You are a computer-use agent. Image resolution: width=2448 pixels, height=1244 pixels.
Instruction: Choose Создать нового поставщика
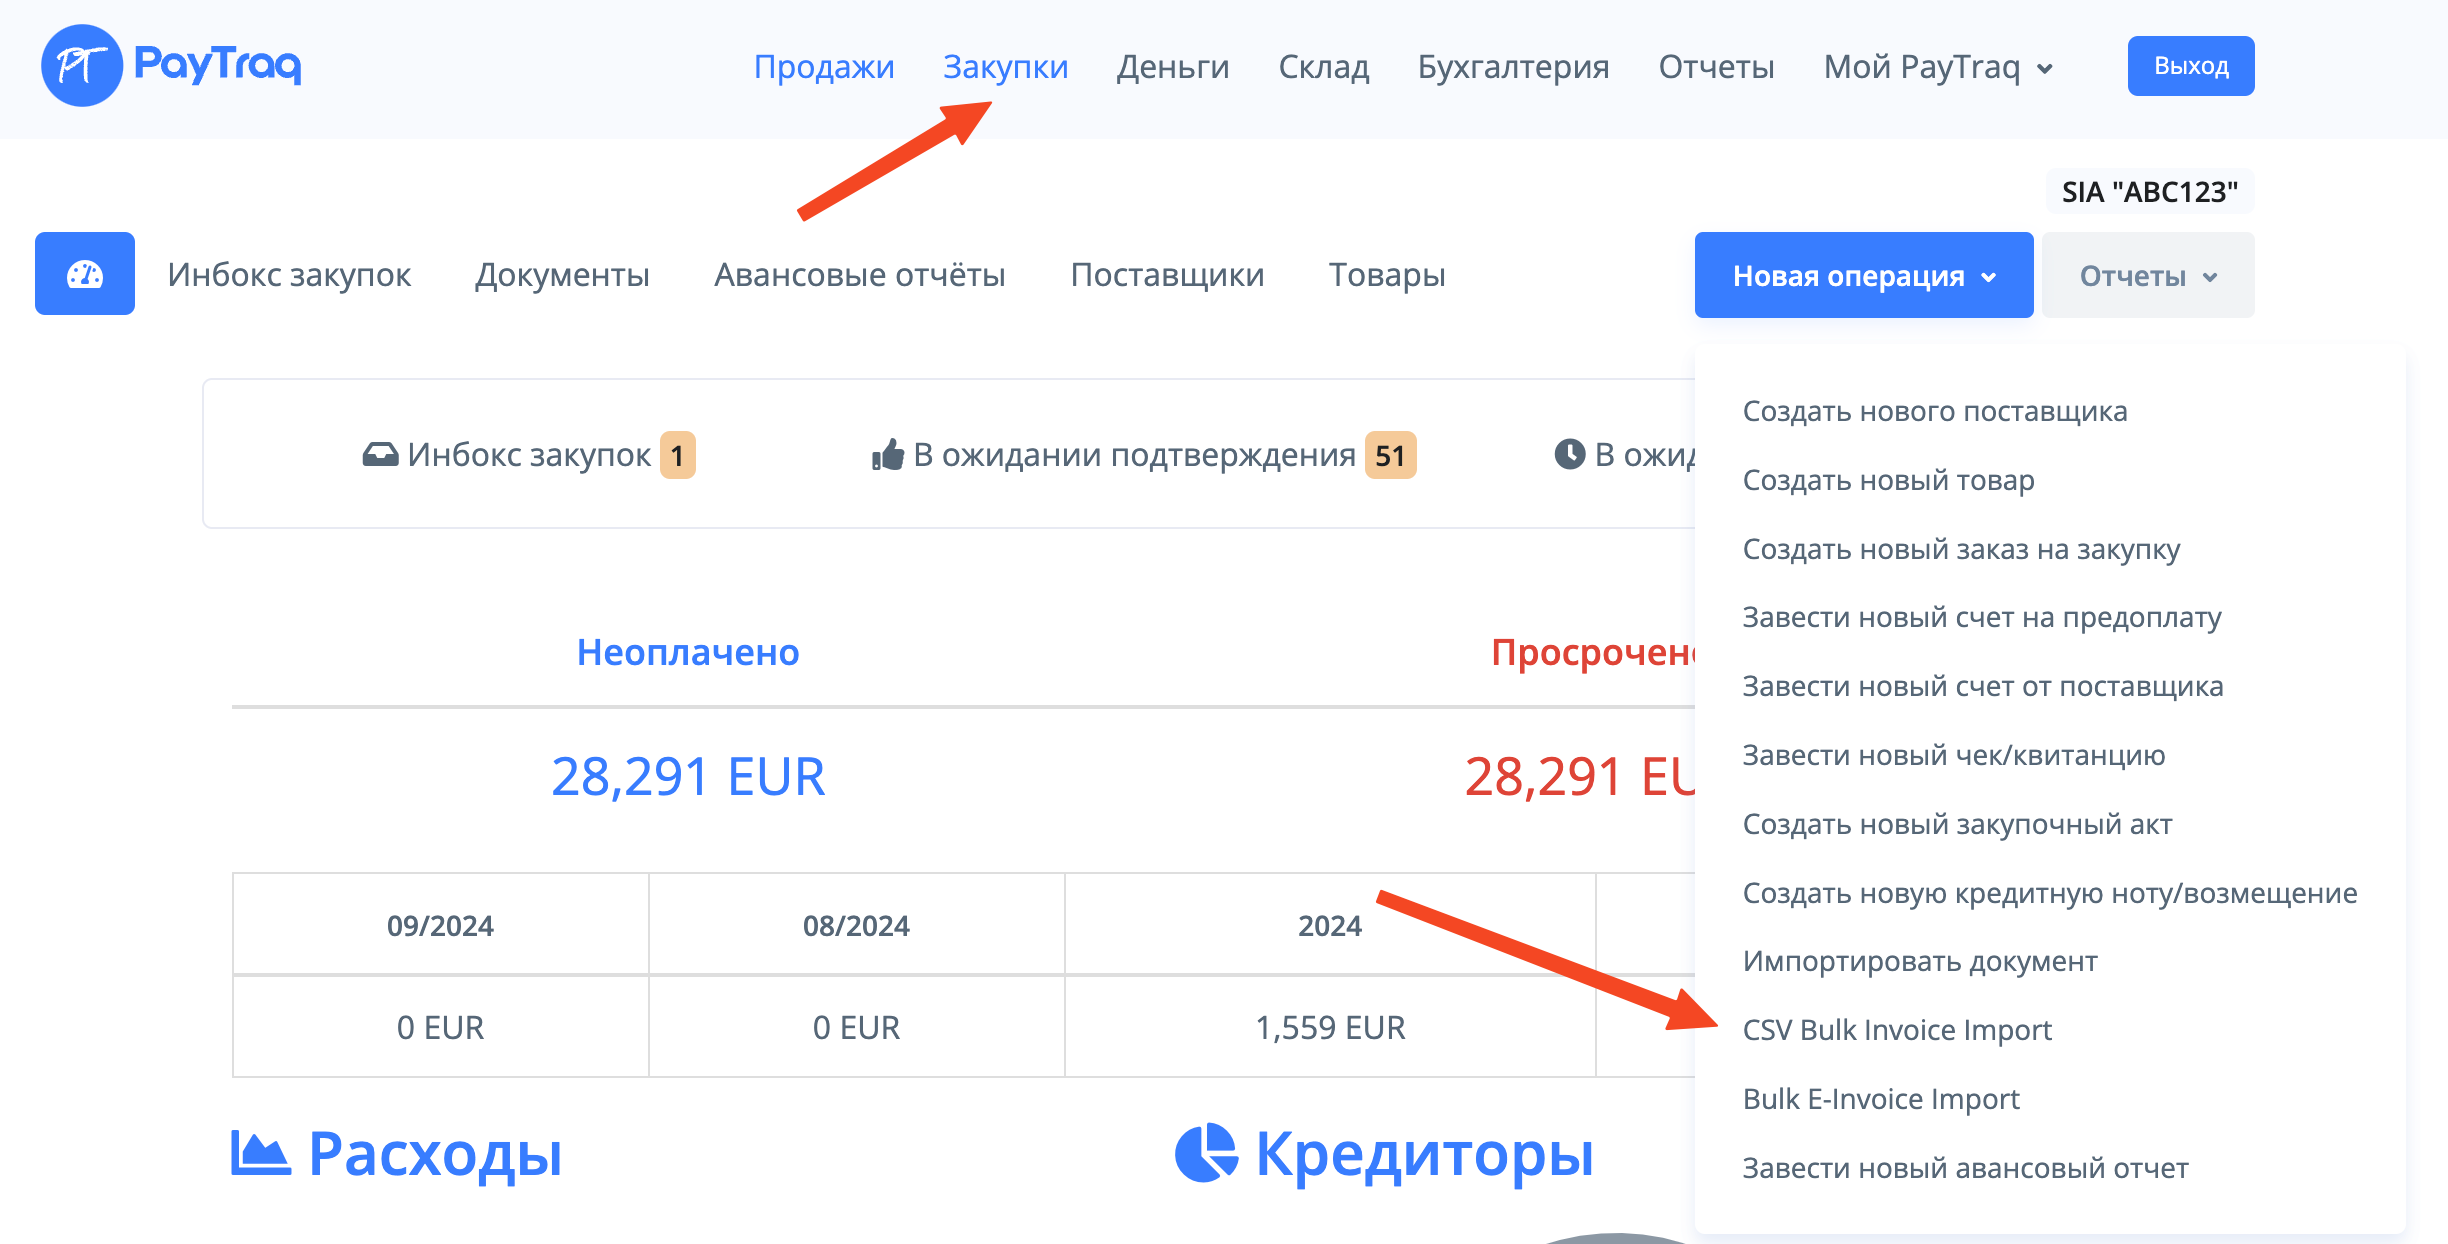1934,411
